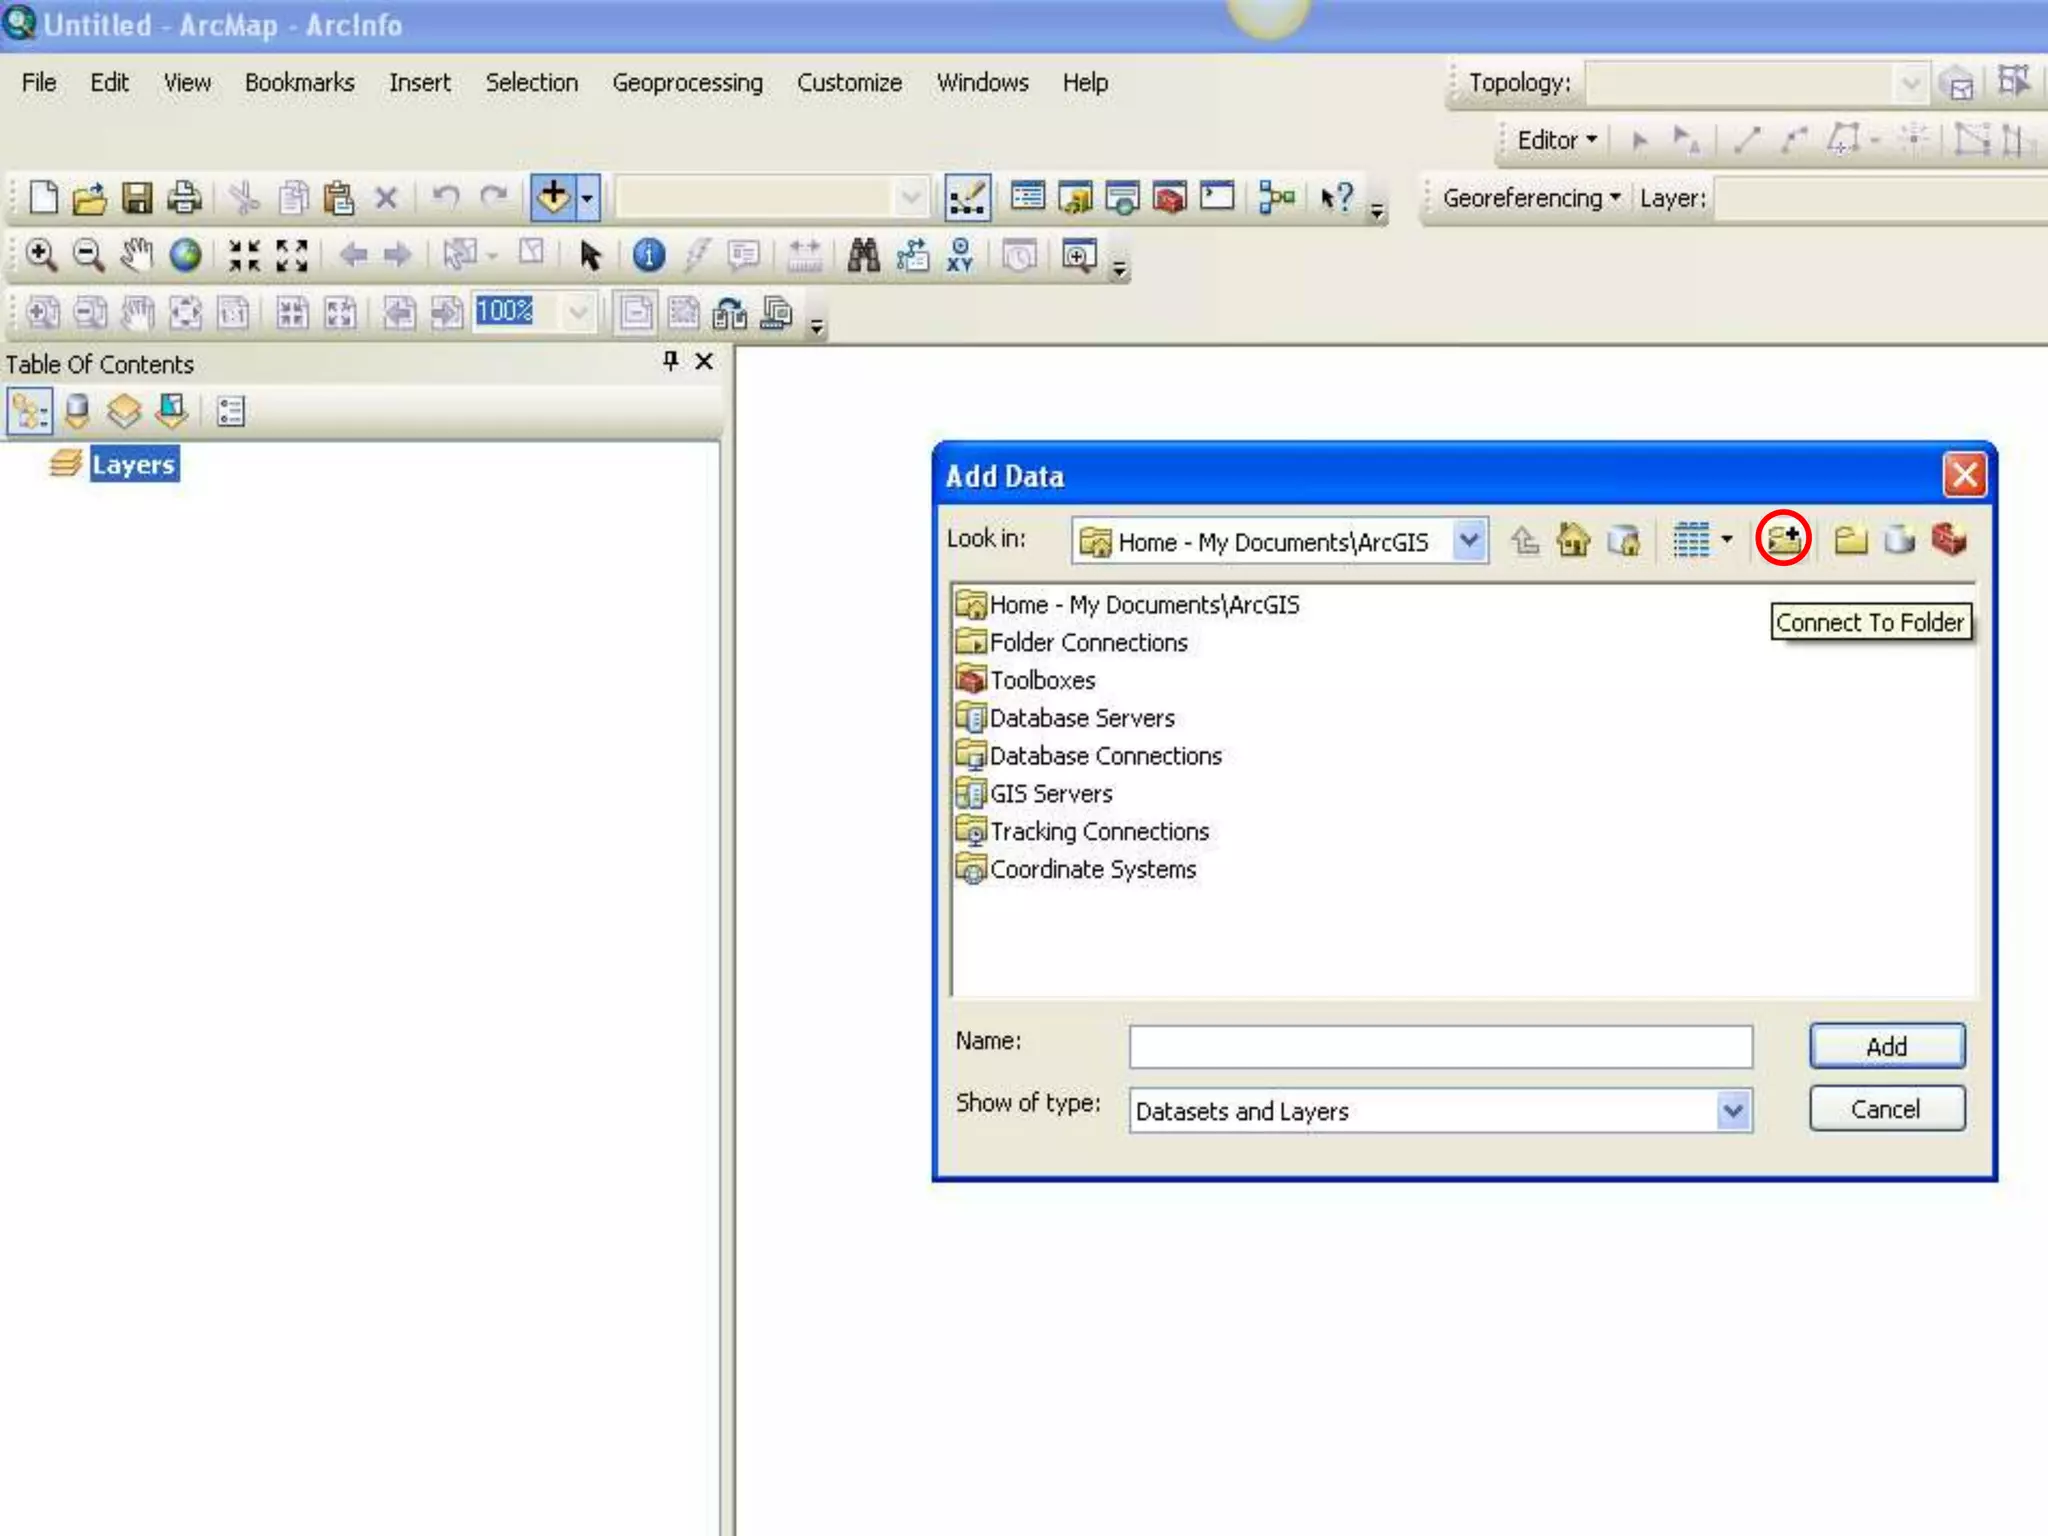Toggle List By Drawing Order view

29,412
